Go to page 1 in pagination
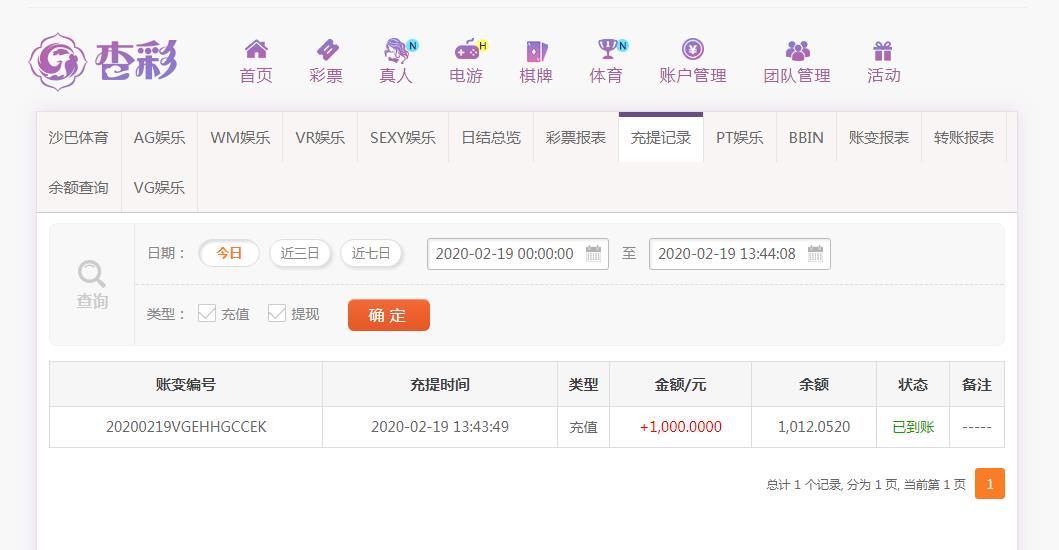 (x=989, y=484)
